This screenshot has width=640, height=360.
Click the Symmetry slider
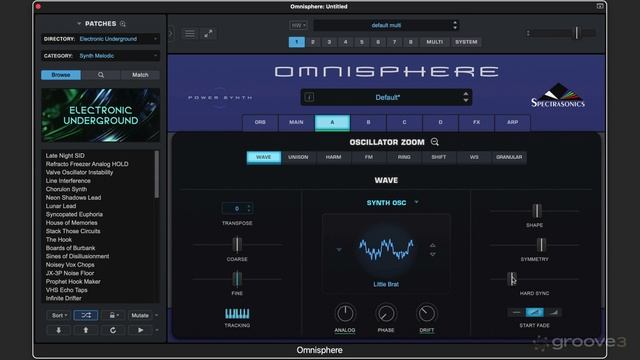[x=535, y=245]
